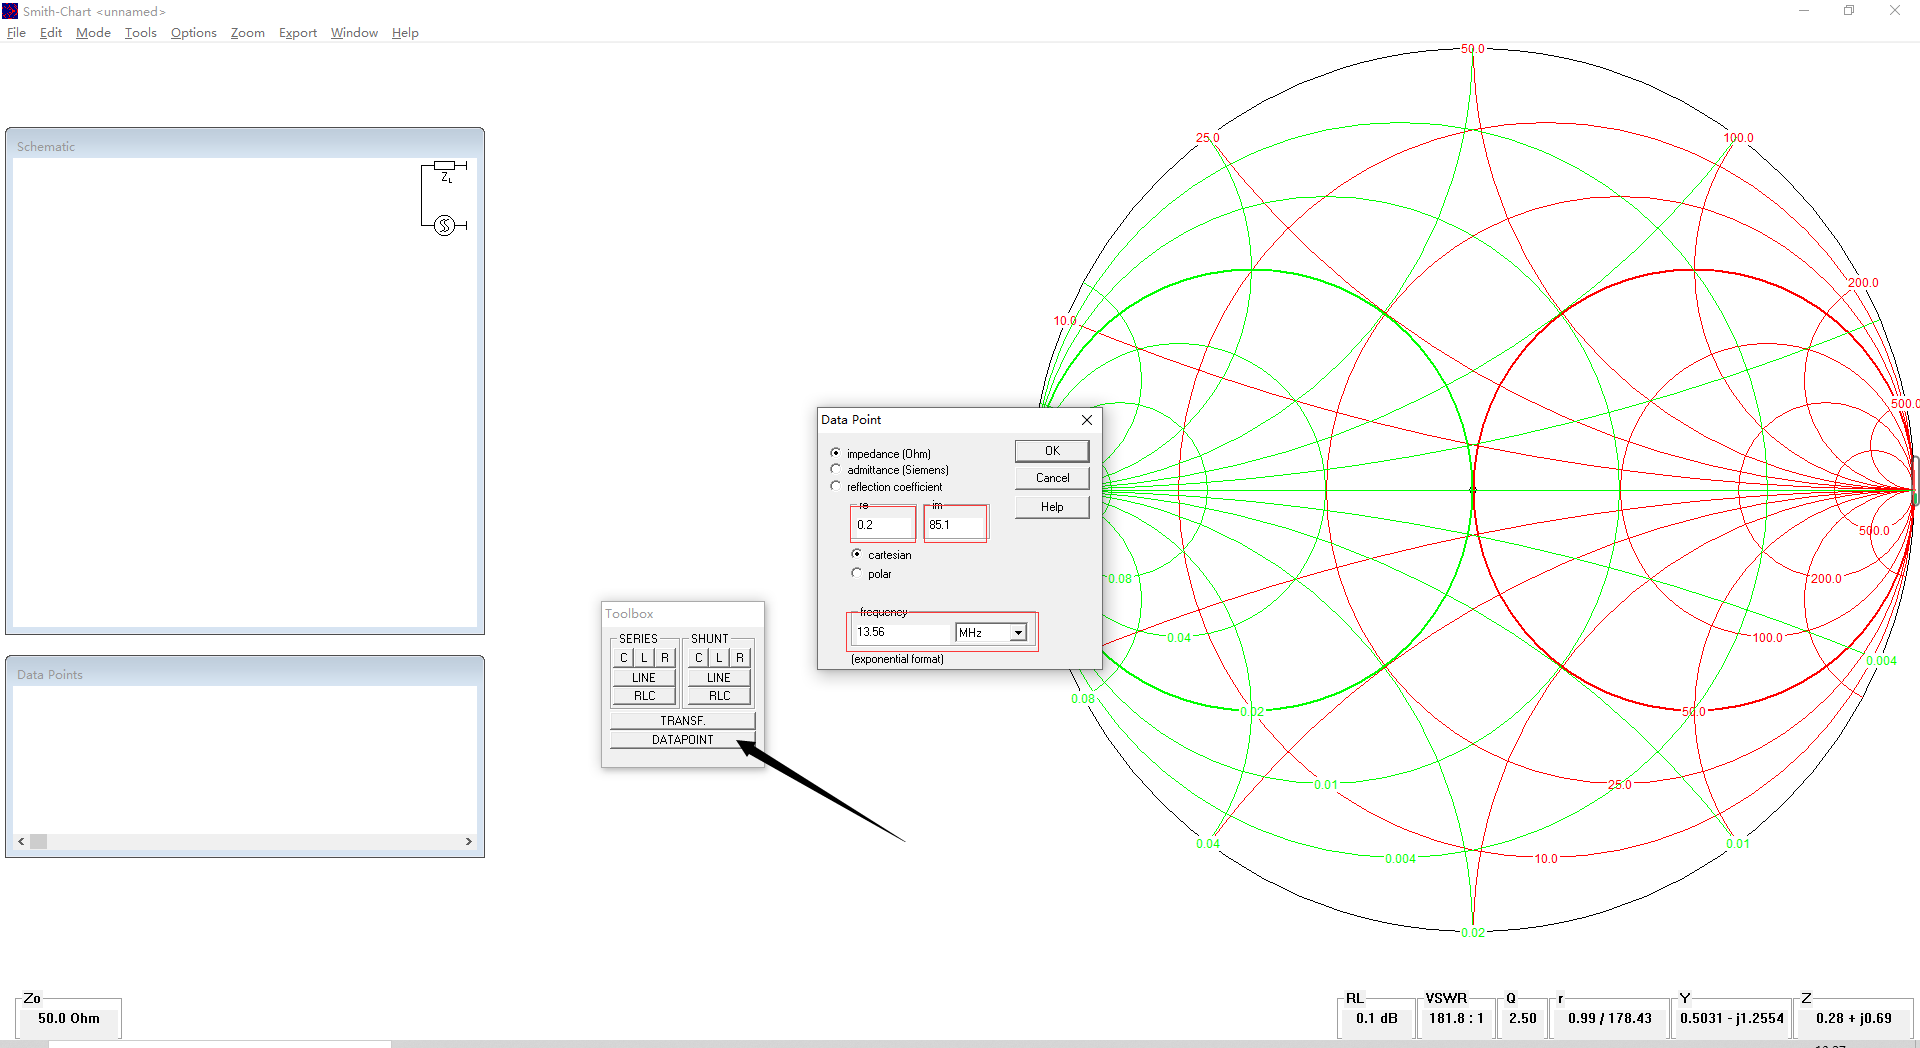
Task: Cancel the Data Point dialog
Action: [x=1052, y=478]
